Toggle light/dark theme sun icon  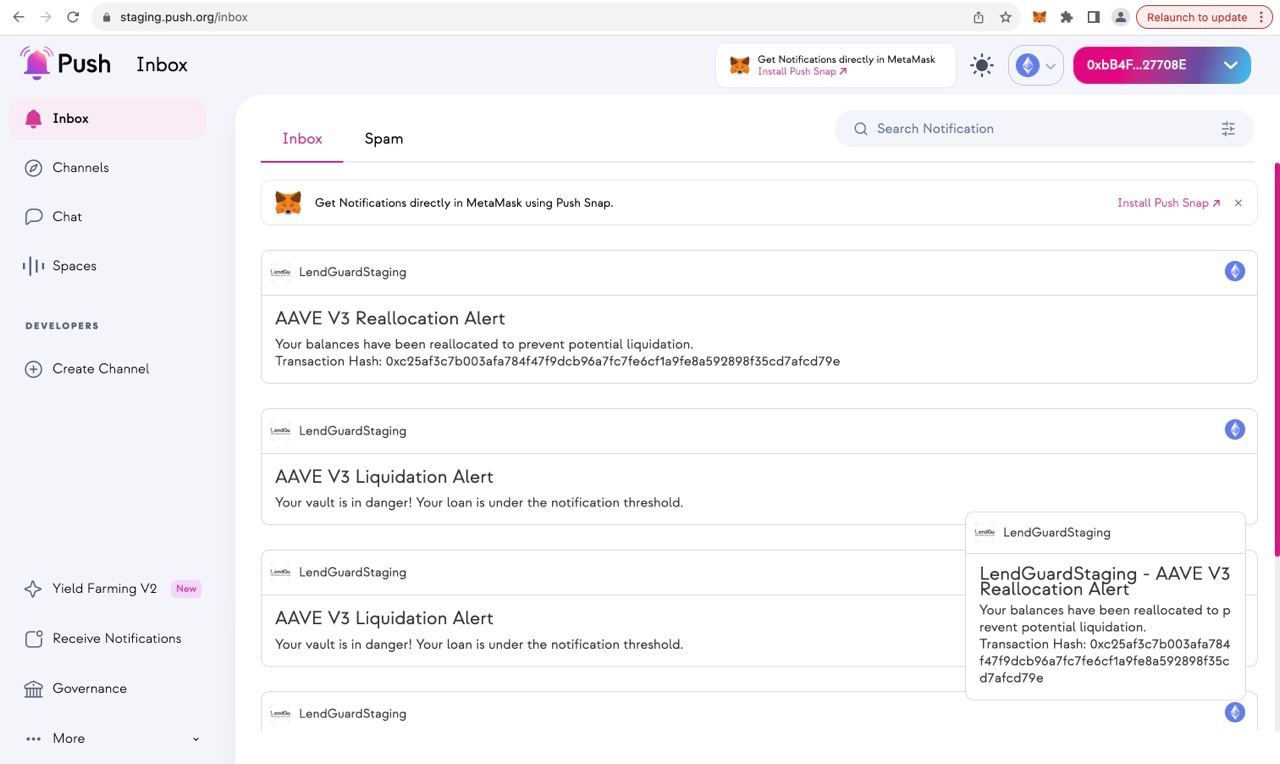point(982,66)
